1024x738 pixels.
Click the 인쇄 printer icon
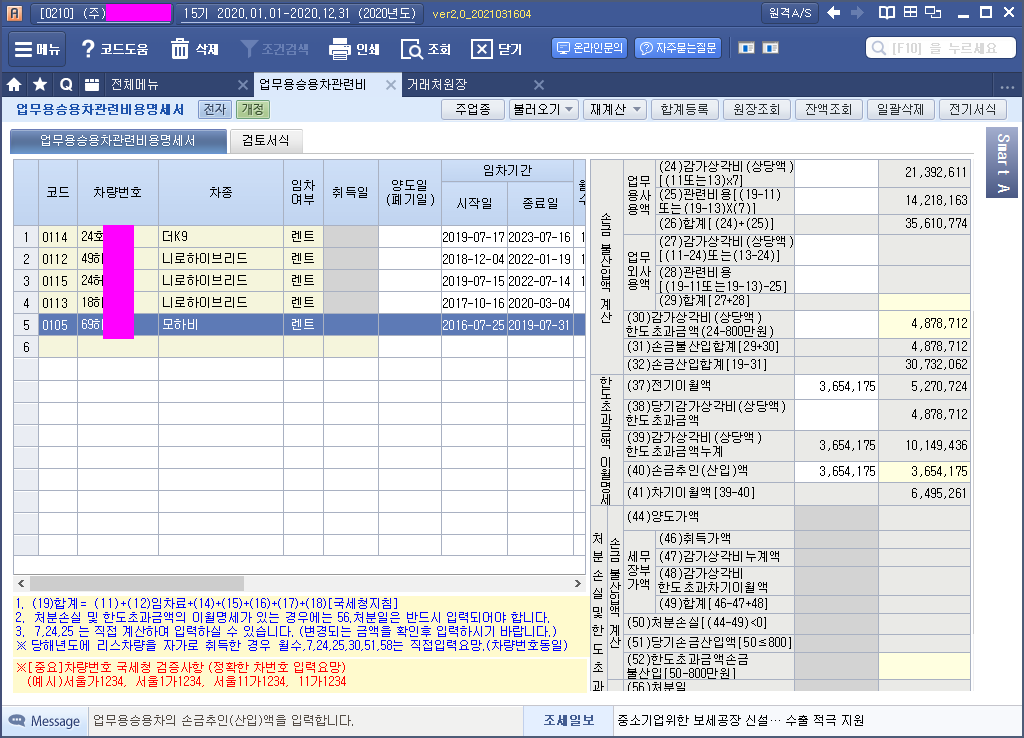coord(340,49)
